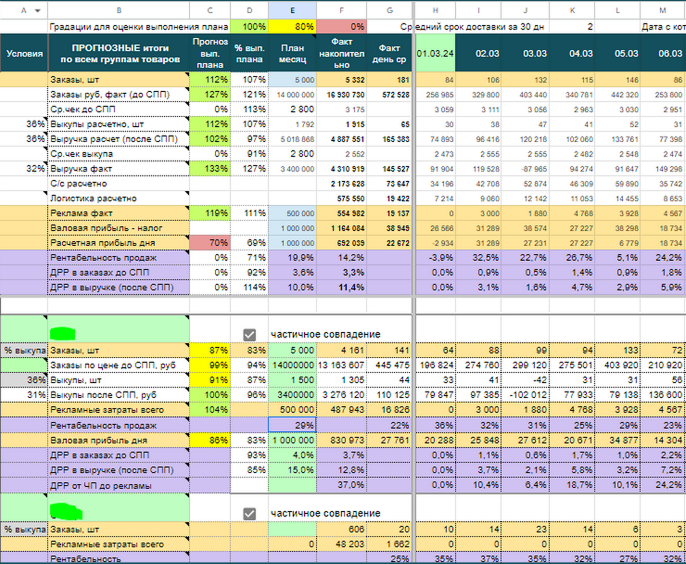Select column H header
Image resolution: width=686 pixels, height=564 pixels.
[435, 11]
